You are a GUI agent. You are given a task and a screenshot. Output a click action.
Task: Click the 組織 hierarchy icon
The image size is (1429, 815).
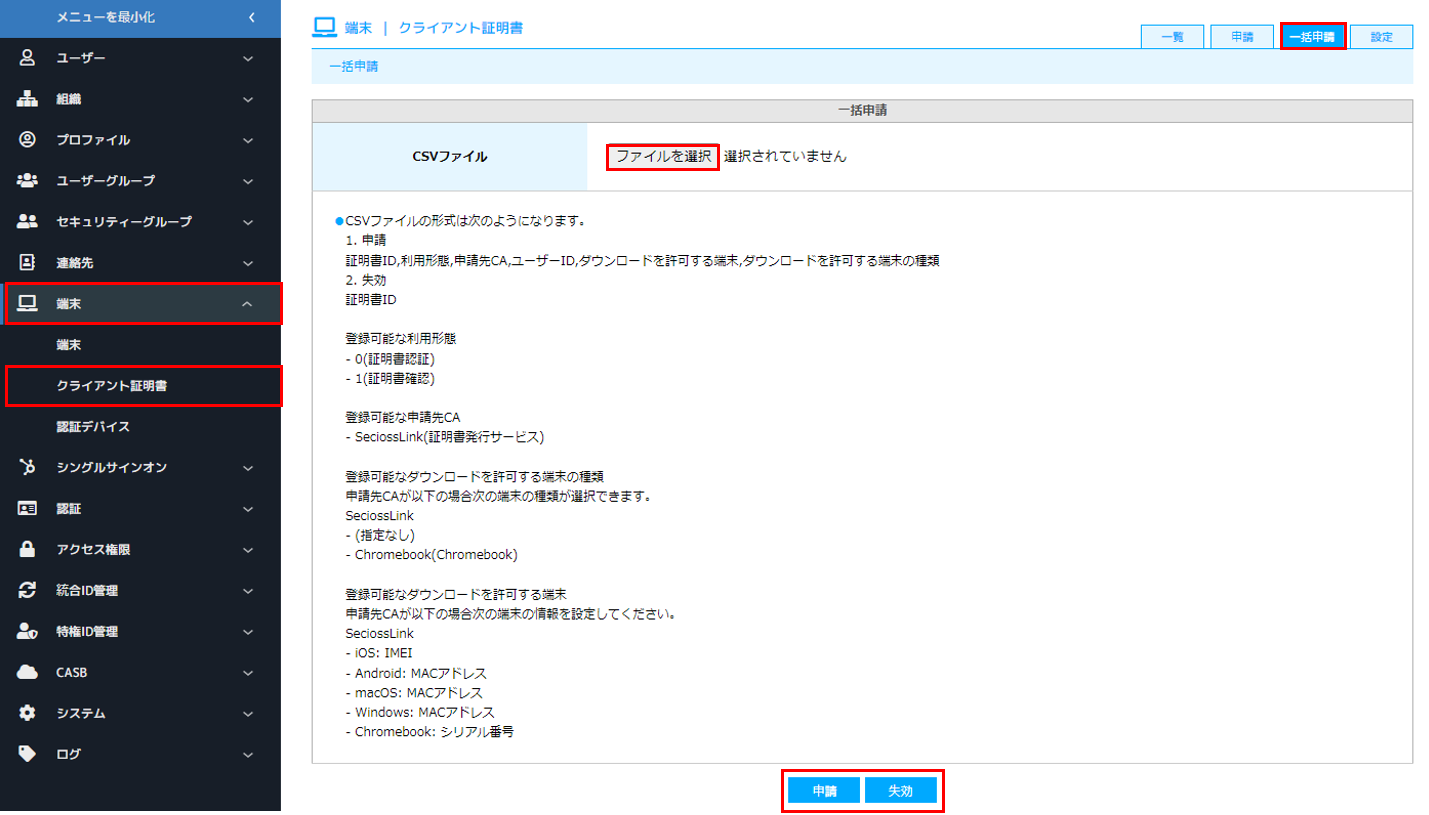(28, 99)
